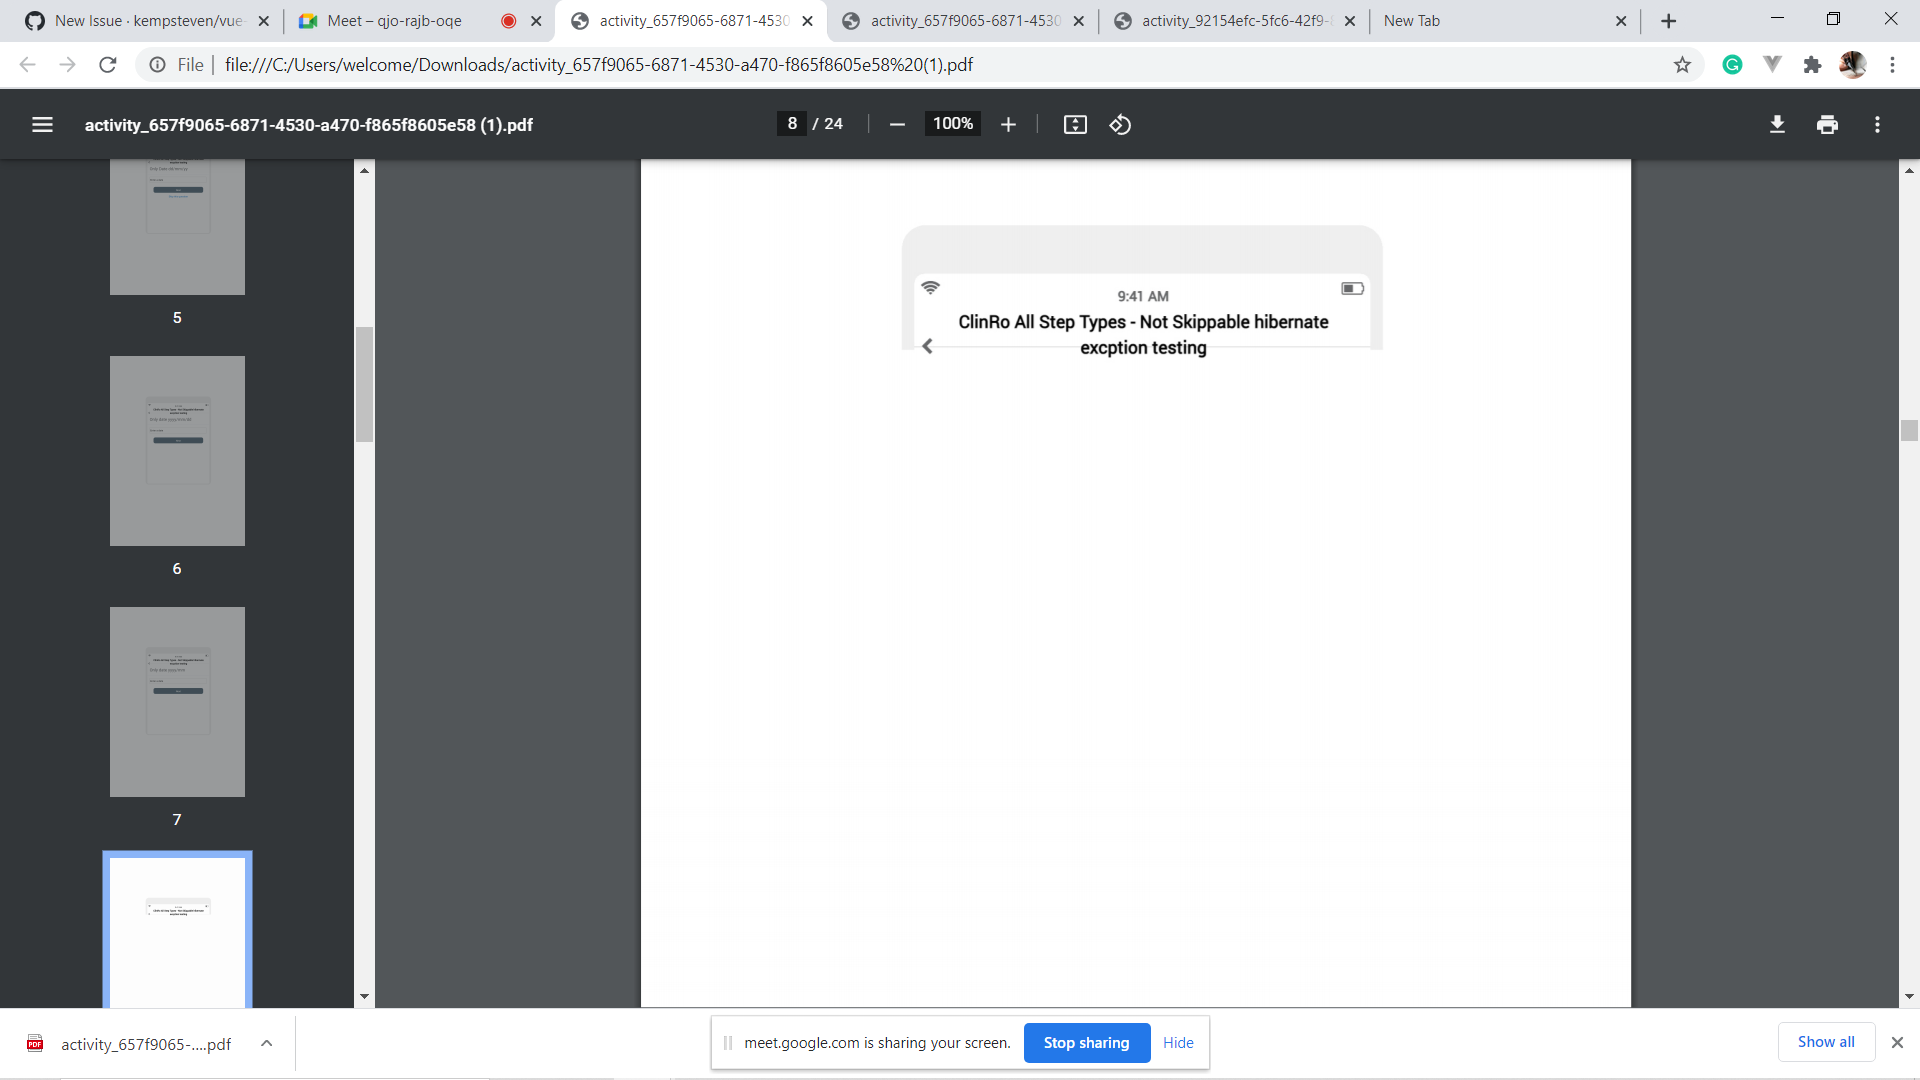Viewport: 1920px width, 1080px height.
Task: Switch to the Meet qjo-rajb-oqe tab
Action: pyautogui.click(x=395, y=21)
